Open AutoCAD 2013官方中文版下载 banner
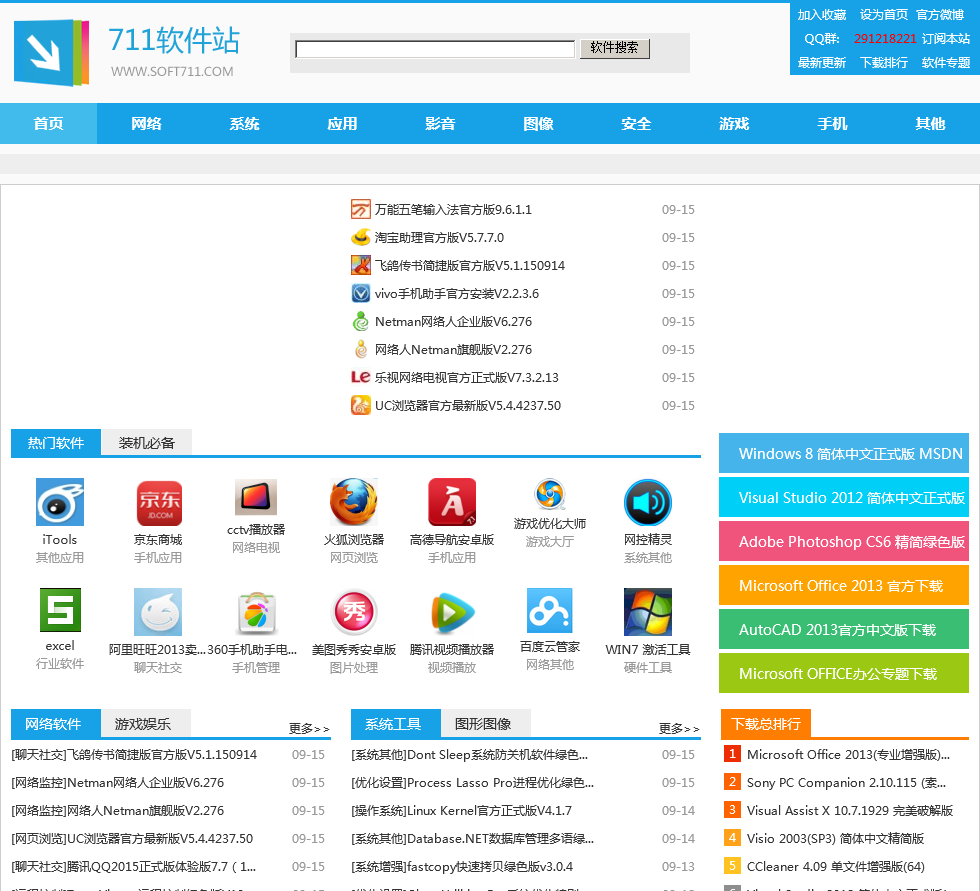The width and height of the screenshot is (980, 891). (844, 629)
